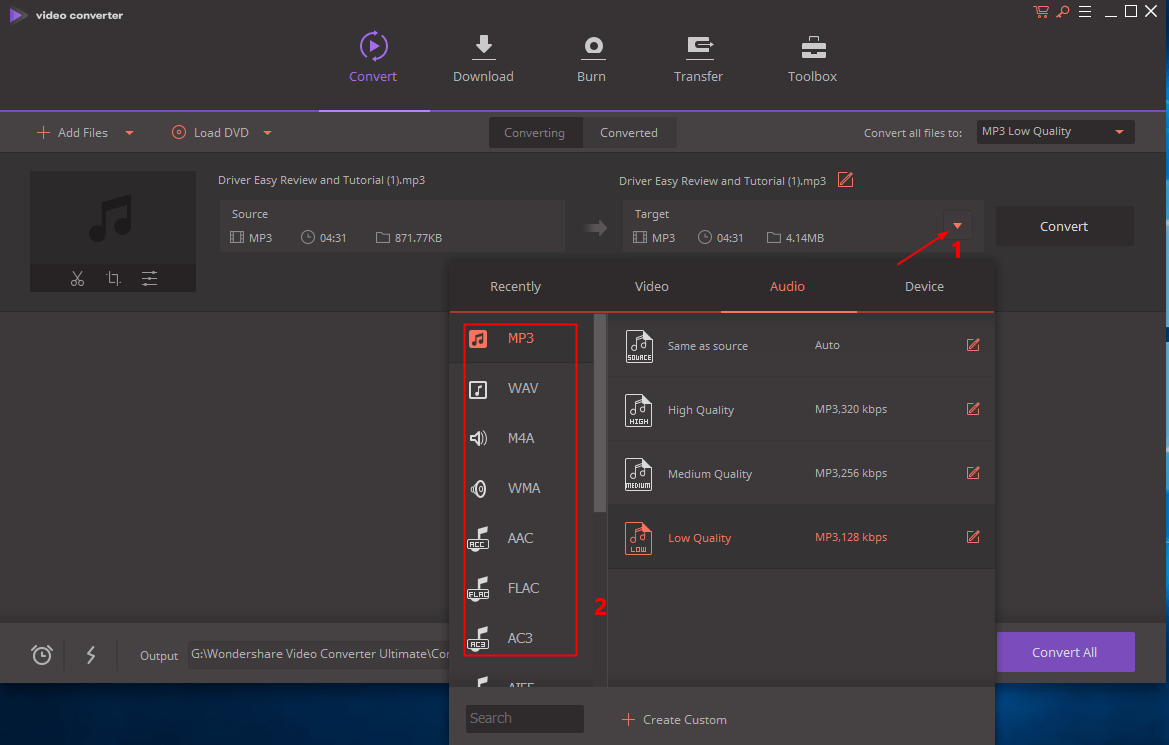Click the key registration icon
This screenshot has height=745, width=1169.
click(x=1063, y=11)
